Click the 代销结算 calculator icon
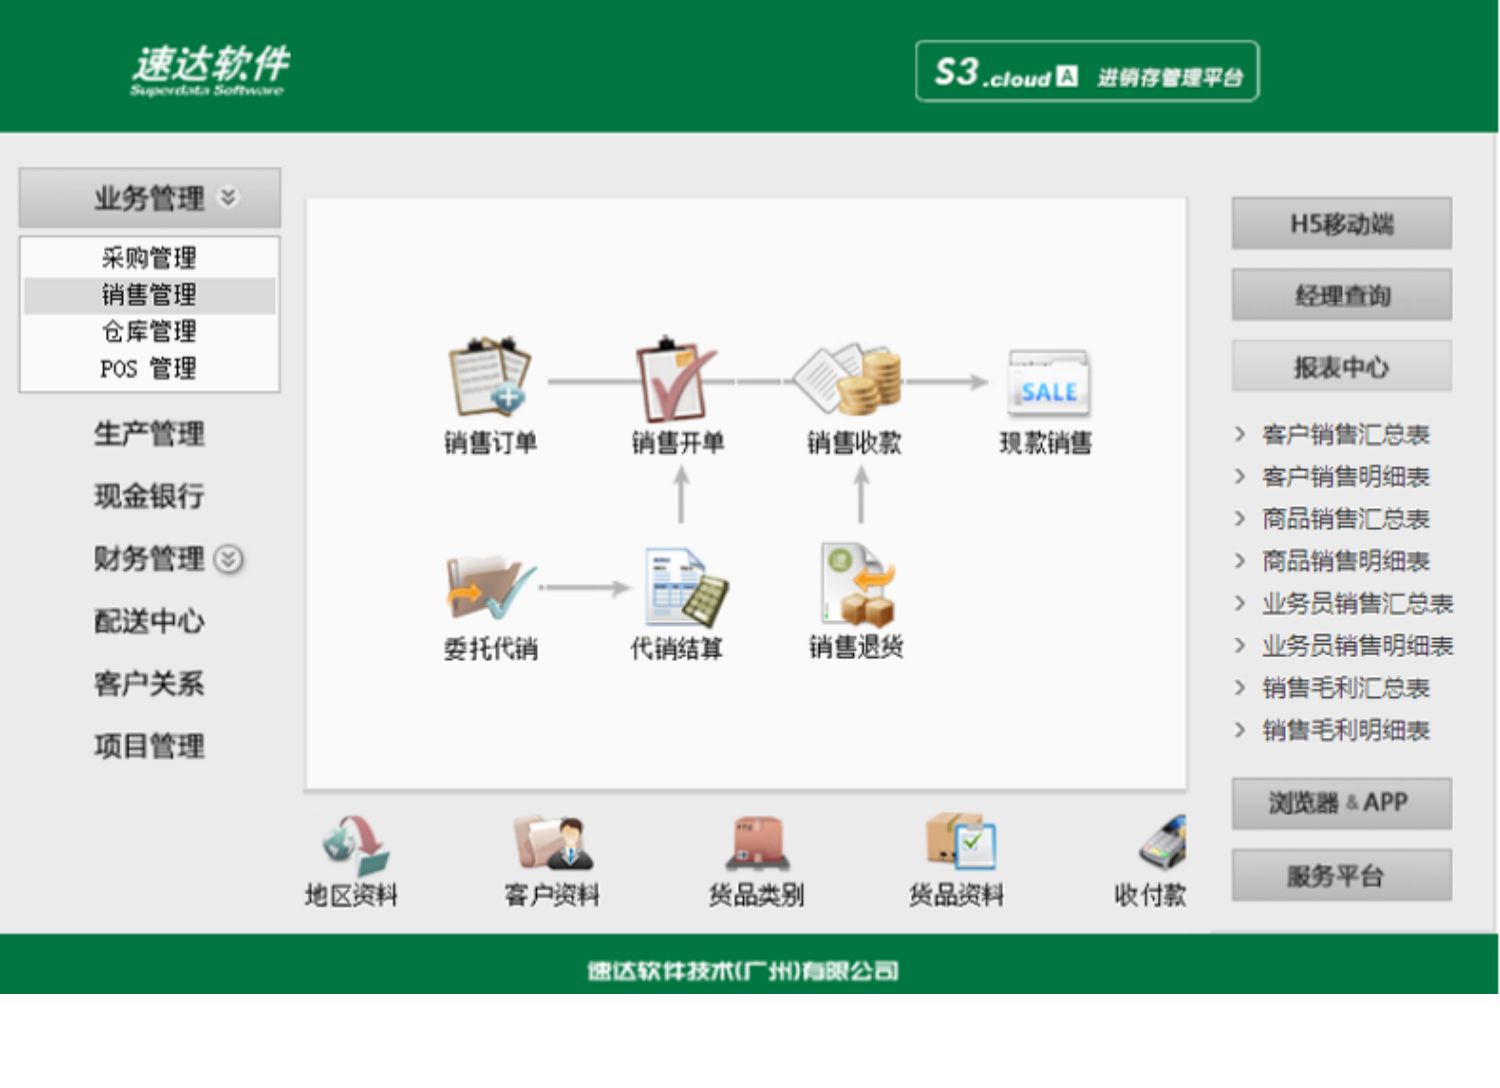Image resolution: width=1500 pixels, height=1088 pixels. tap(684, 588)
